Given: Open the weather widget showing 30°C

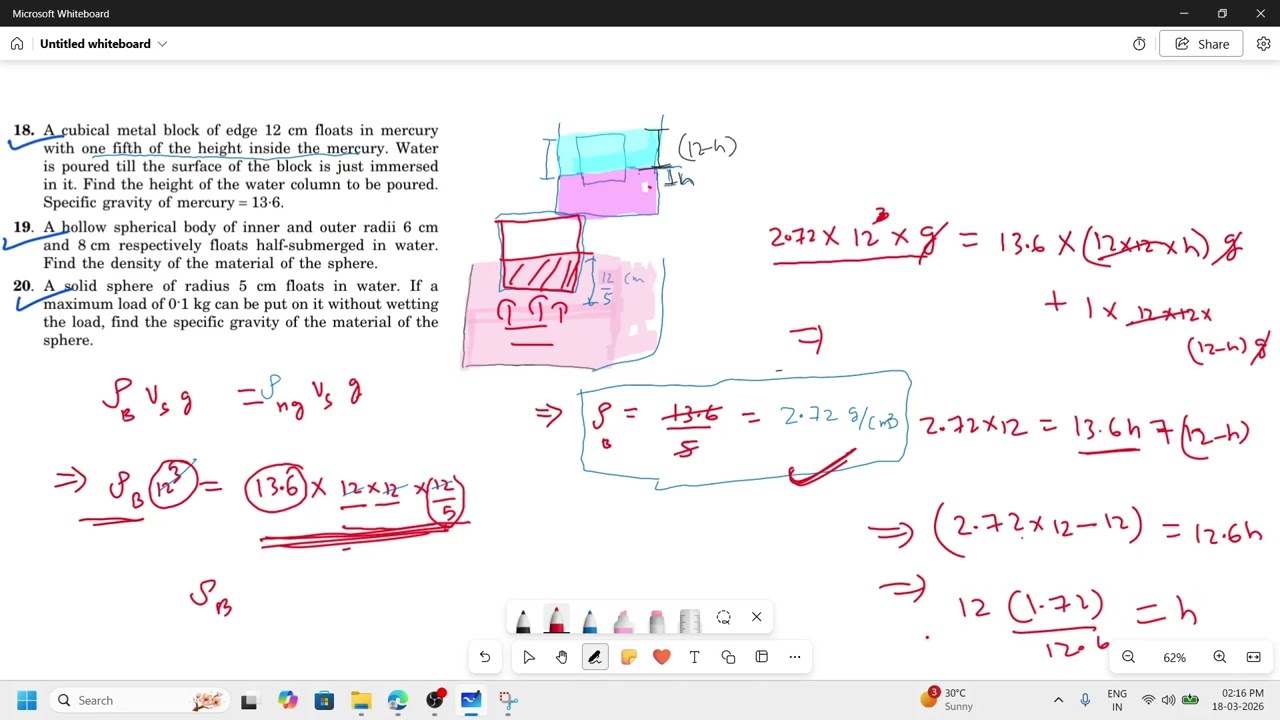Looking at the screenshot, I should [x=947, y=700].
